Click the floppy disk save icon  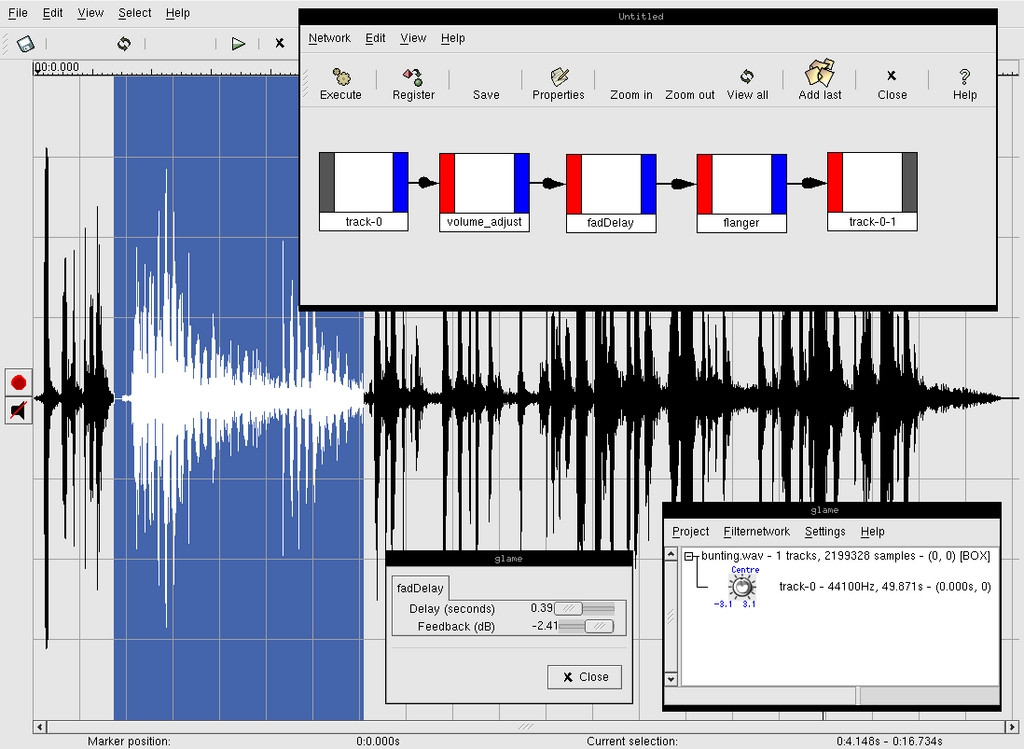pos(25,44)
